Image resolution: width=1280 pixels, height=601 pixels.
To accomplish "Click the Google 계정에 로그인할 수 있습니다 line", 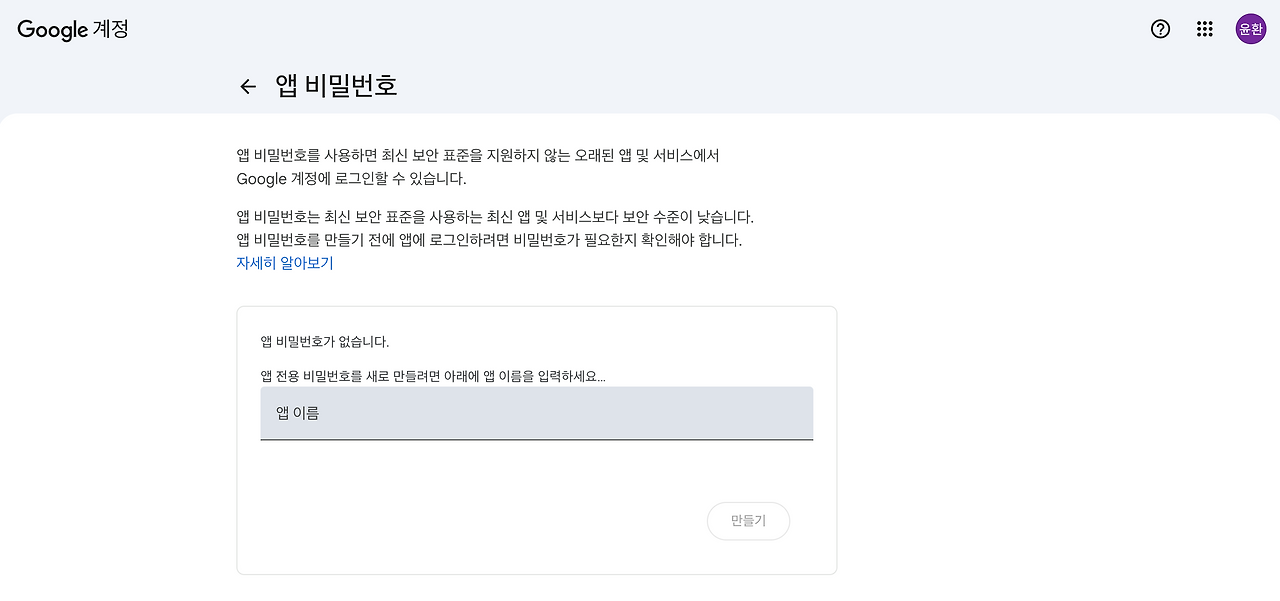I will point(351,179).
